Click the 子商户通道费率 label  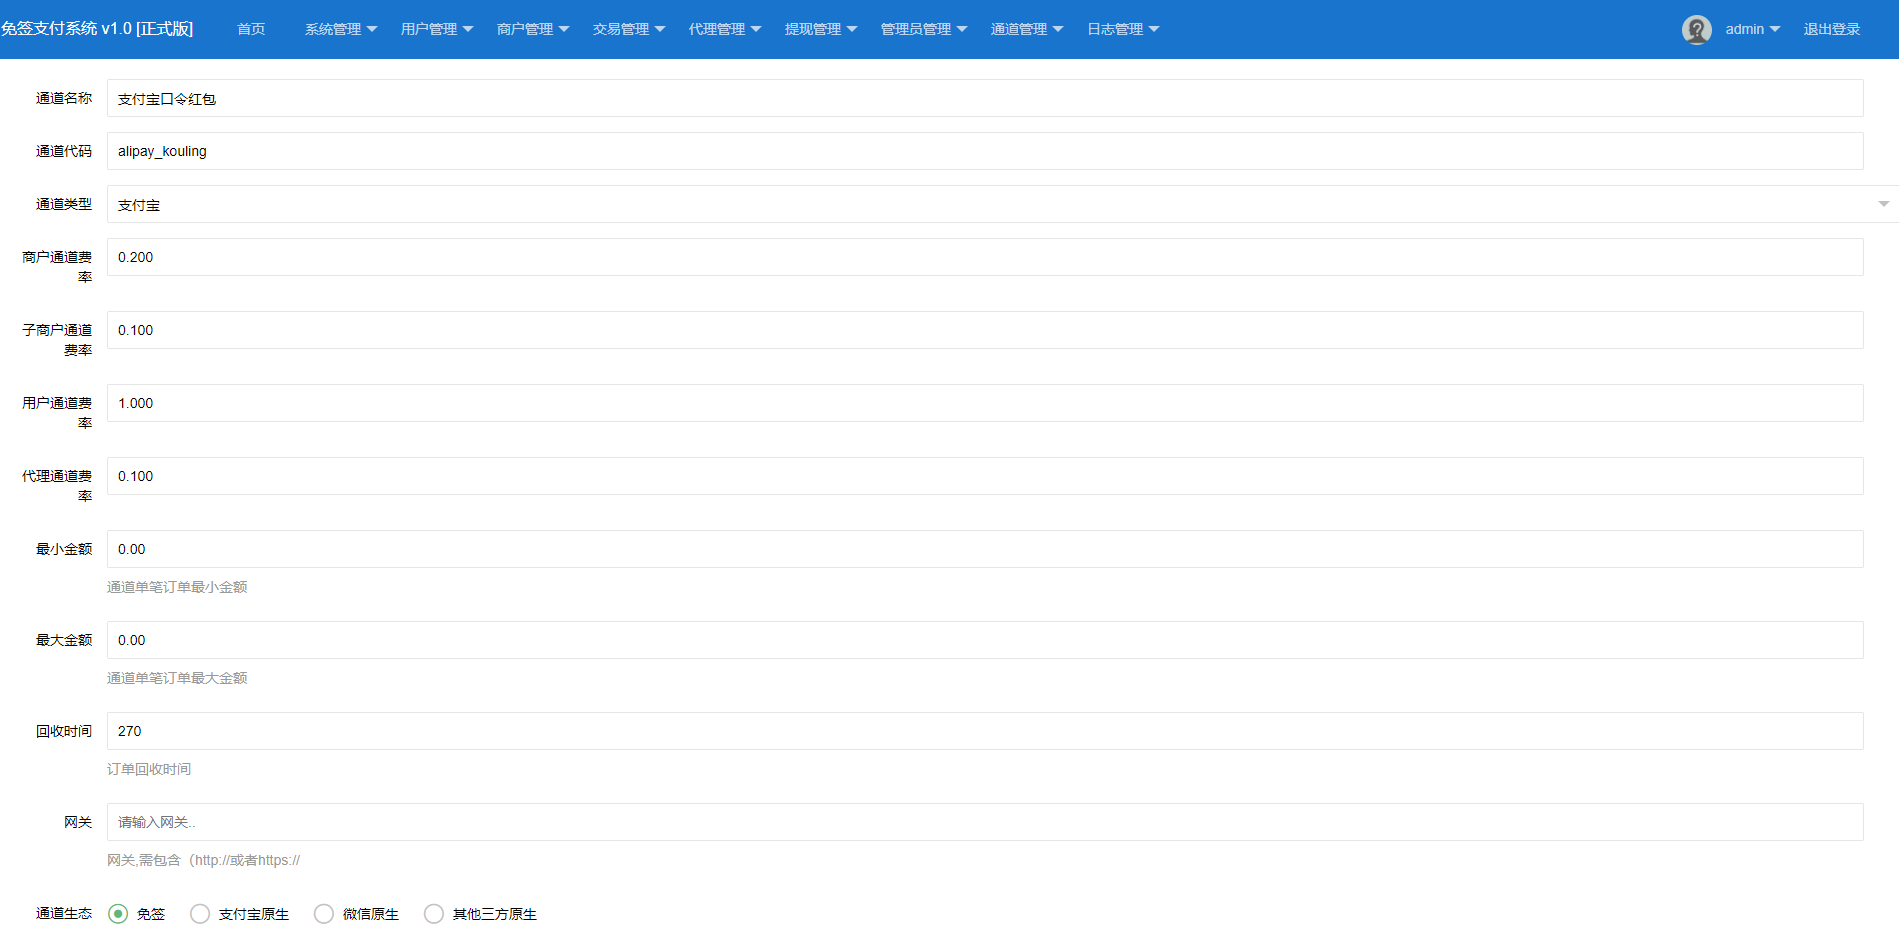(57, 340)
